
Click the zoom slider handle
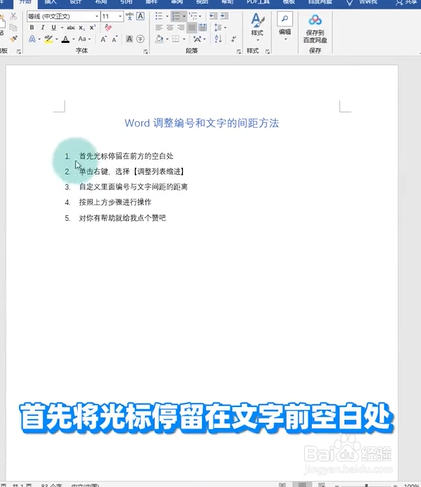coord(367,485)
